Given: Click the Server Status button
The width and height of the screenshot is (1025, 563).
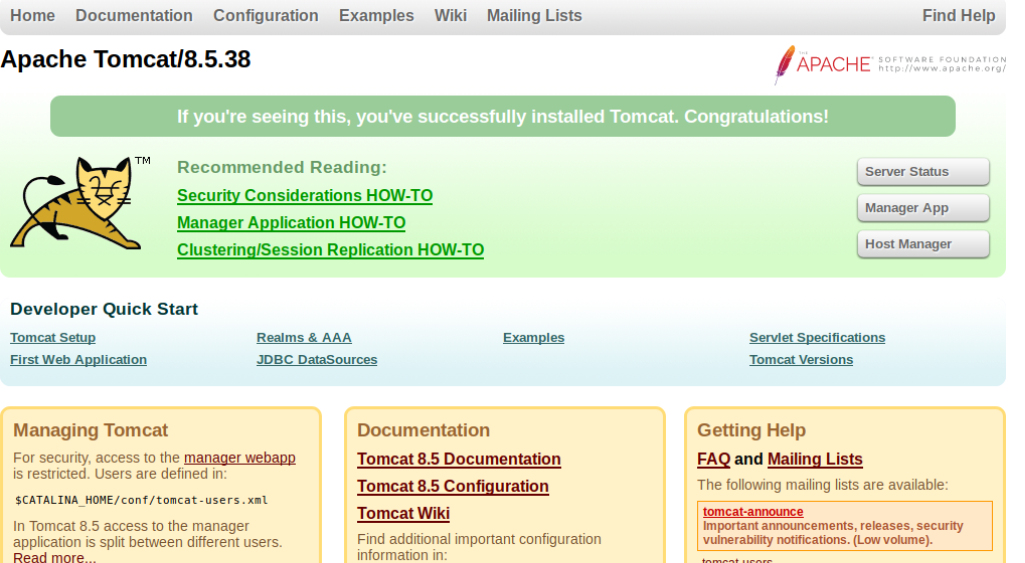Looking at the screenshot, I should [x=923, y=171].
